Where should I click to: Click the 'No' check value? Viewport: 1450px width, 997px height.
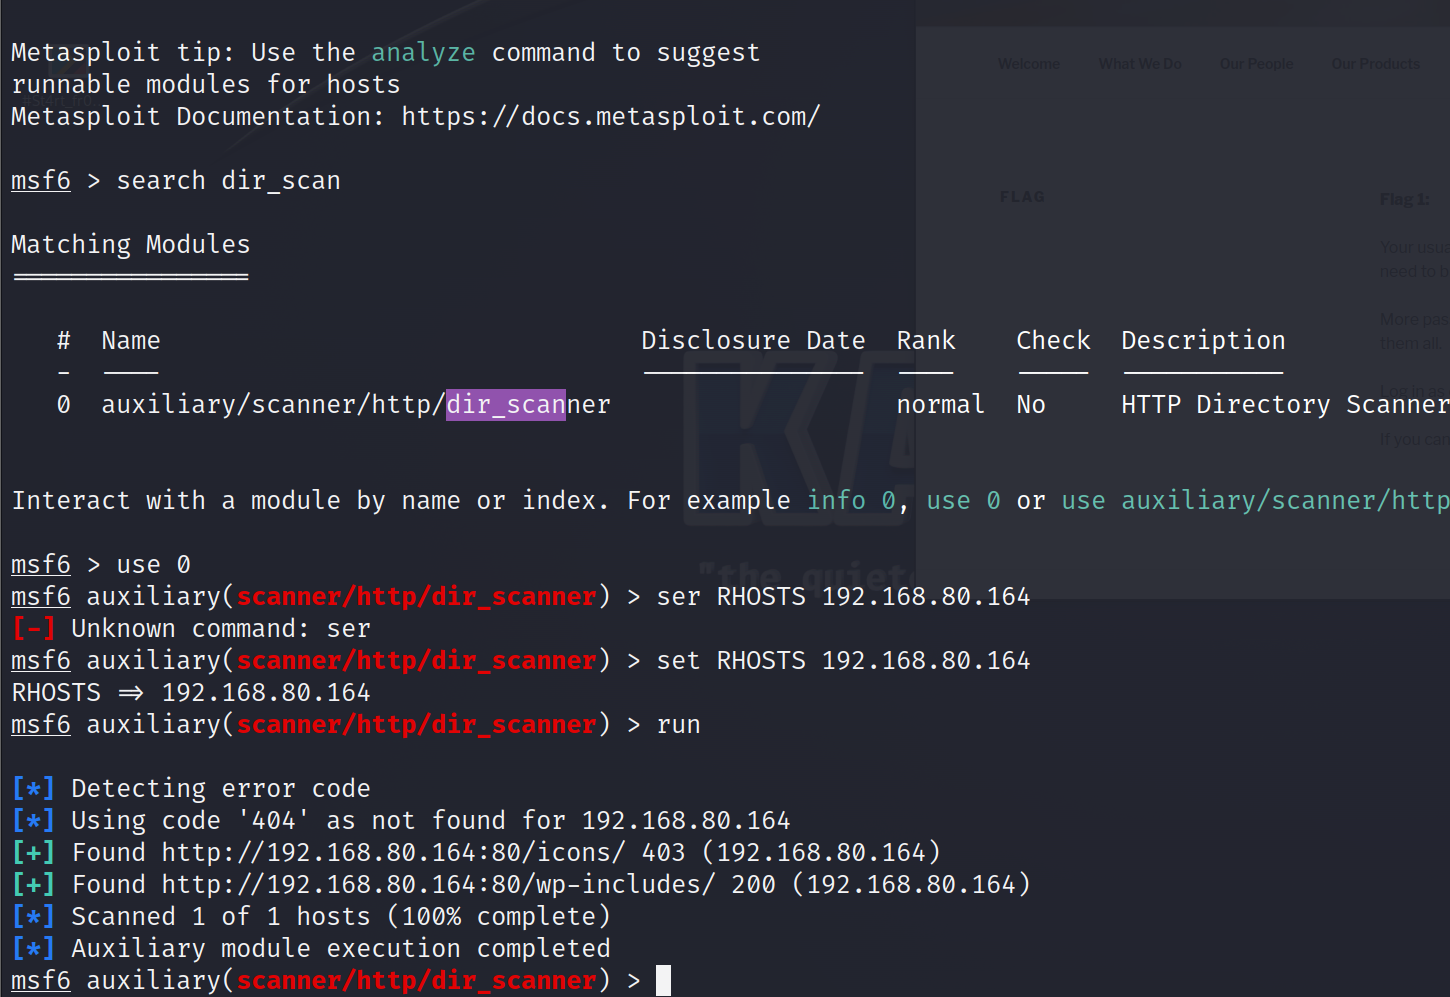(x=1031, y=405)
